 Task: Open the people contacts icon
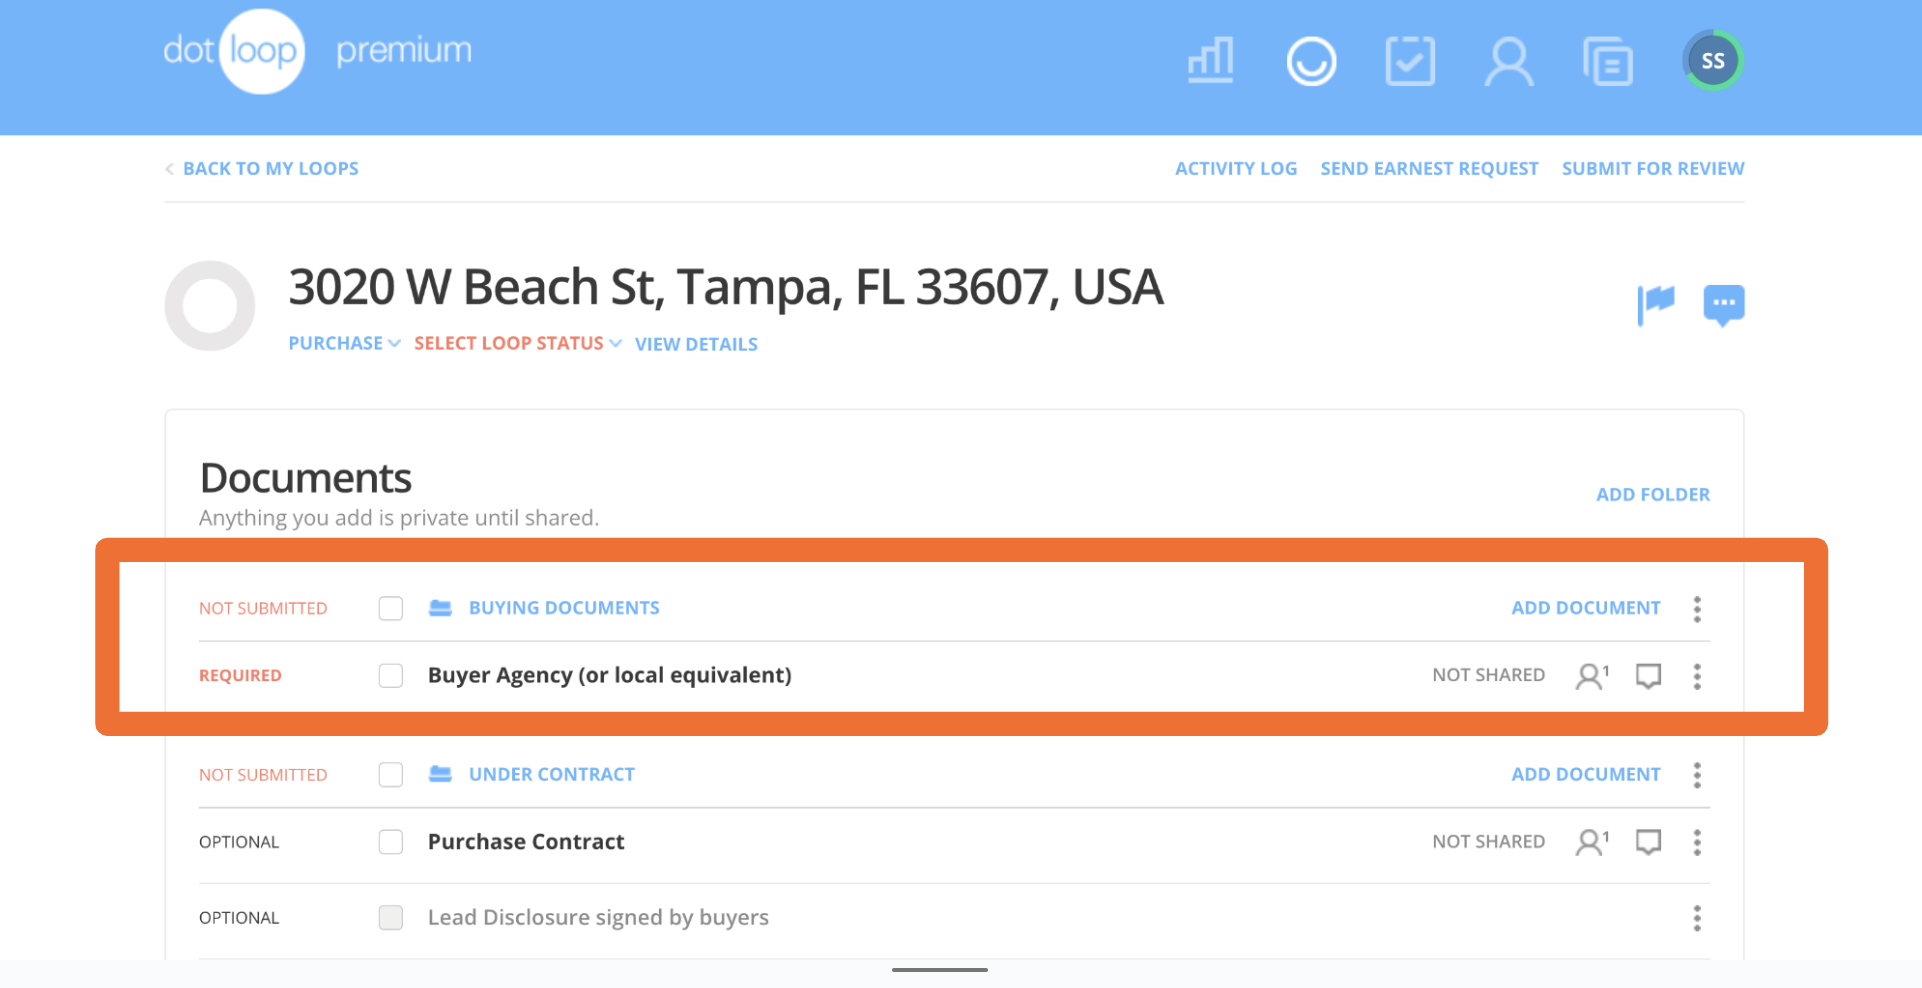[1508, 61]
